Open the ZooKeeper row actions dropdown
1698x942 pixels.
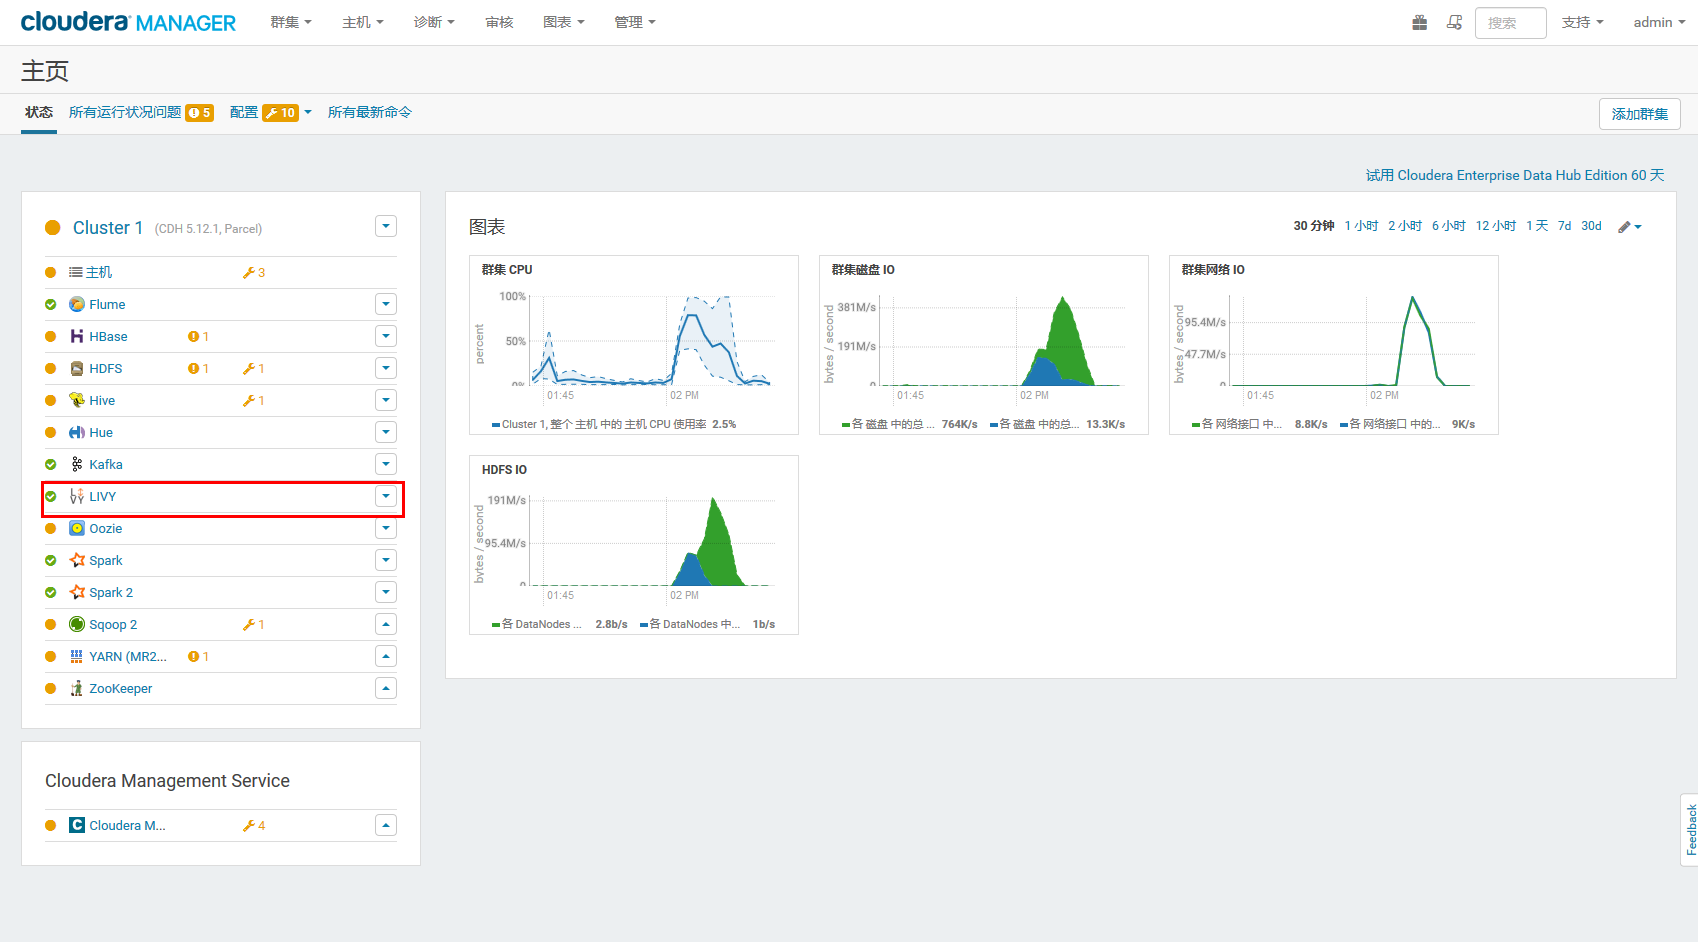point(386,688)
